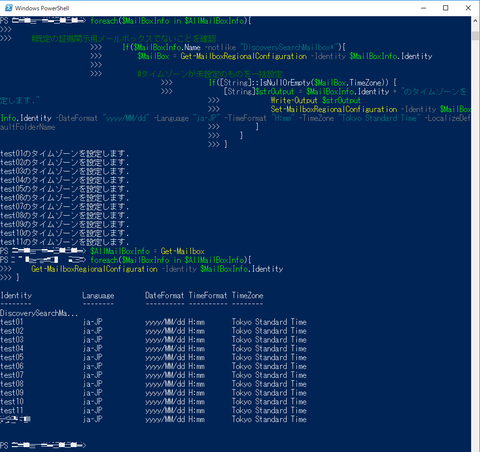This screenshot has width=480, height=452.
Task: Click the PowerShell icon in the title bar
Action: [9, 8]
